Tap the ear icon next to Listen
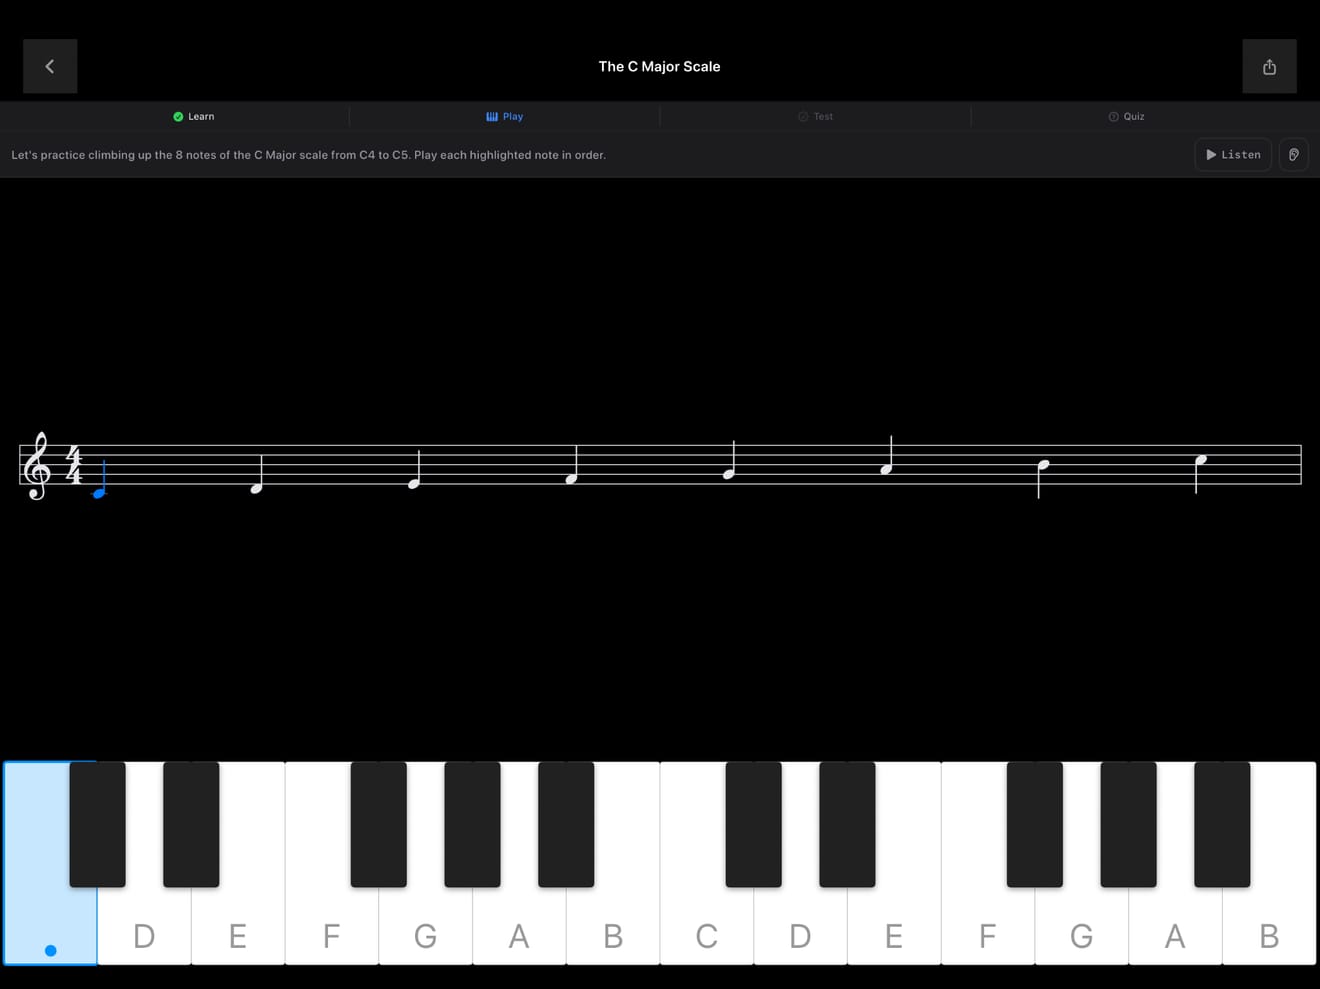The image size is (1320, 989). click(1293, 155)
